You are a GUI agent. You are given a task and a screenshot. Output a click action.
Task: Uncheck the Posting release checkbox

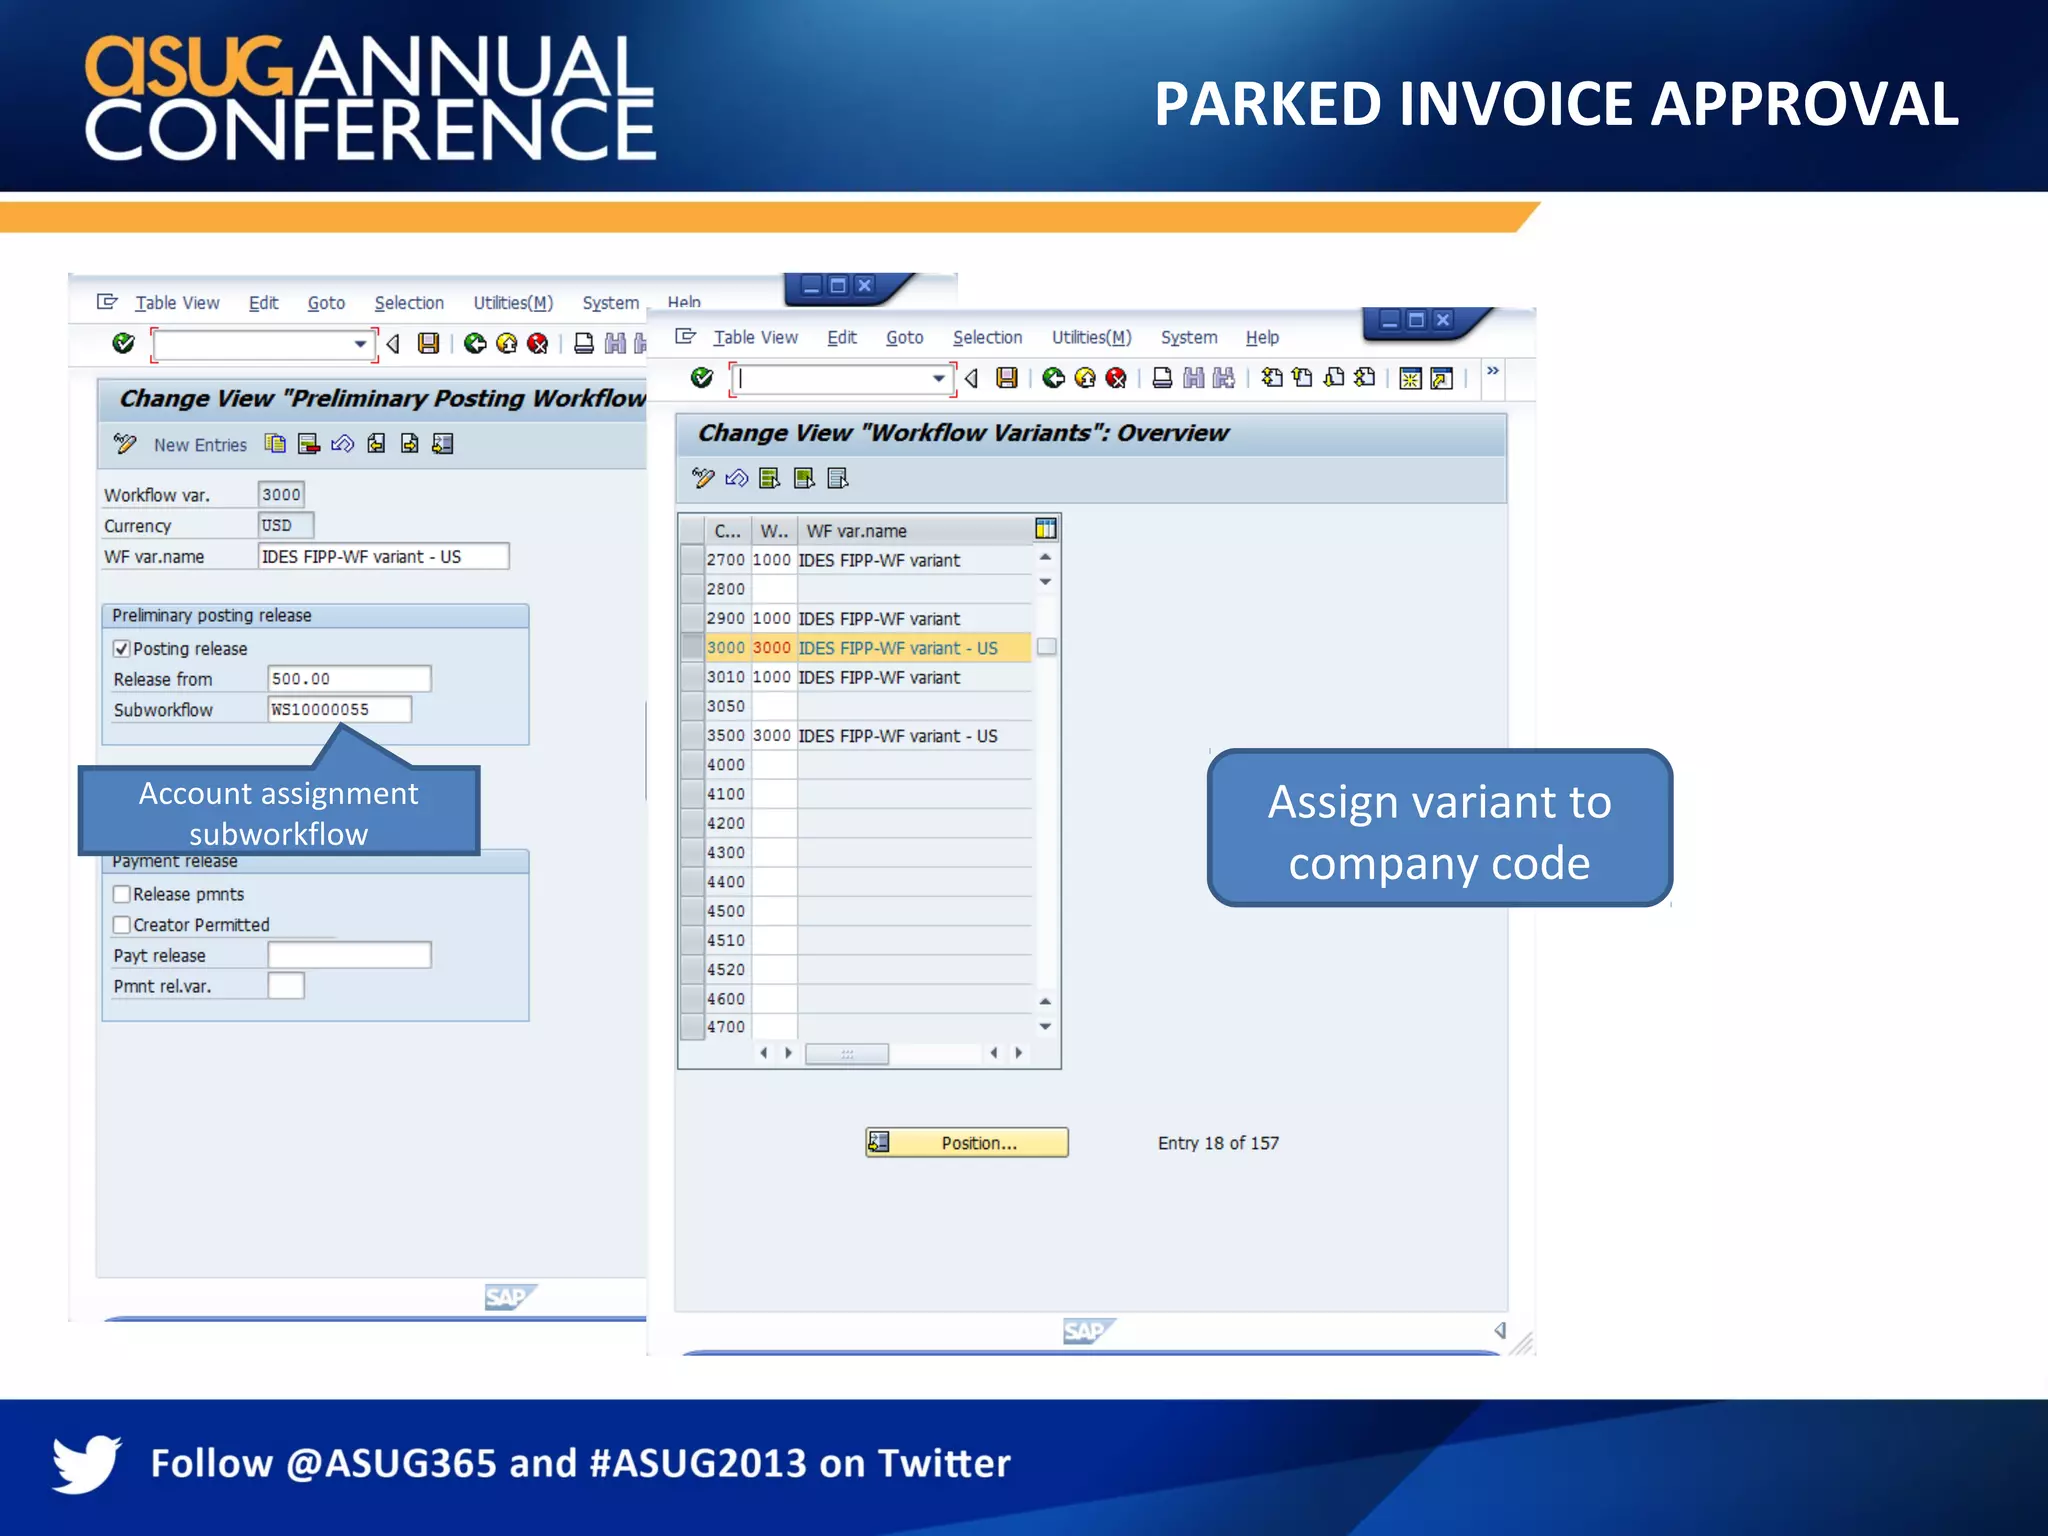point(122,648)
